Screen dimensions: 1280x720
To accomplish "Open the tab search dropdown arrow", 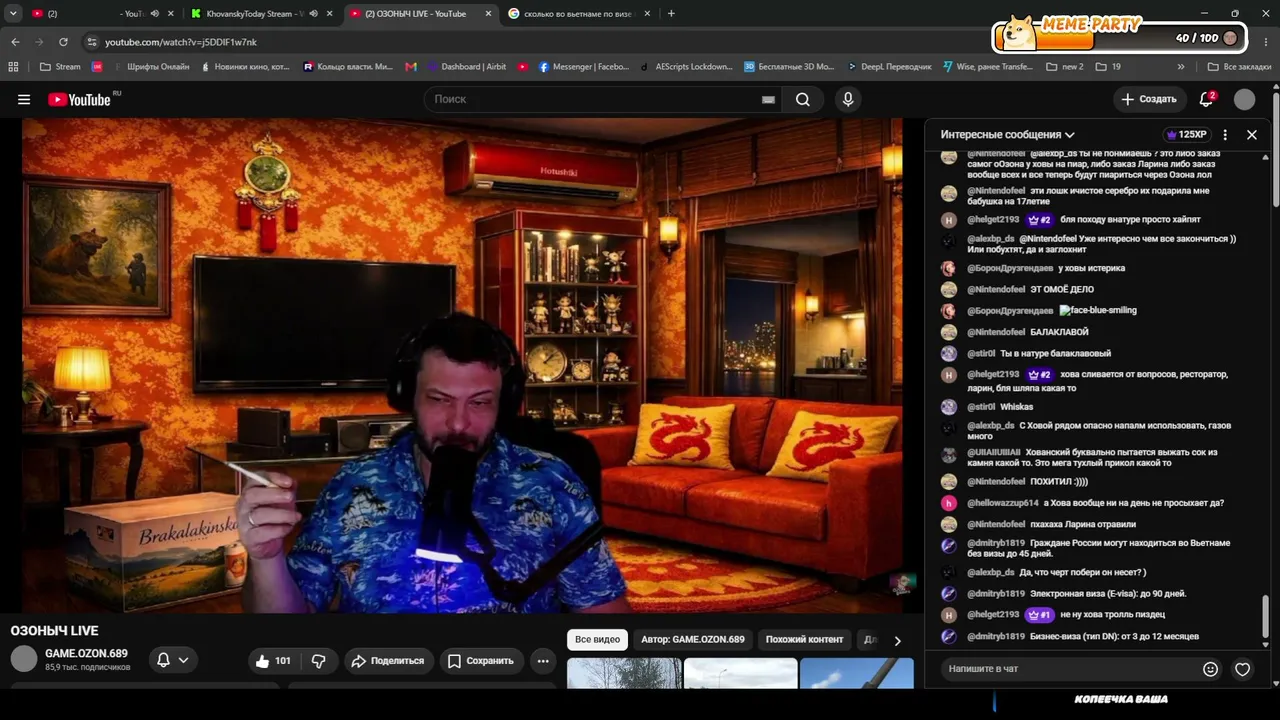I will coord(13,13).
